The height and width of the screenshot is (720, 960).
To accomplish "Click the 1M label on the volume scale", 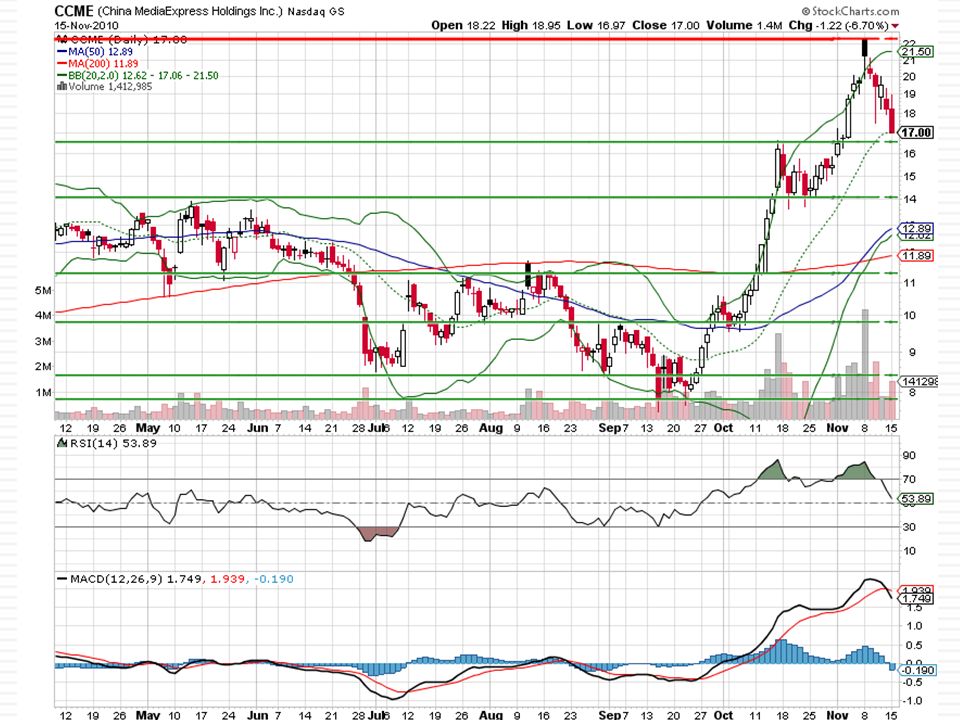I will click(x=43, y=392).
